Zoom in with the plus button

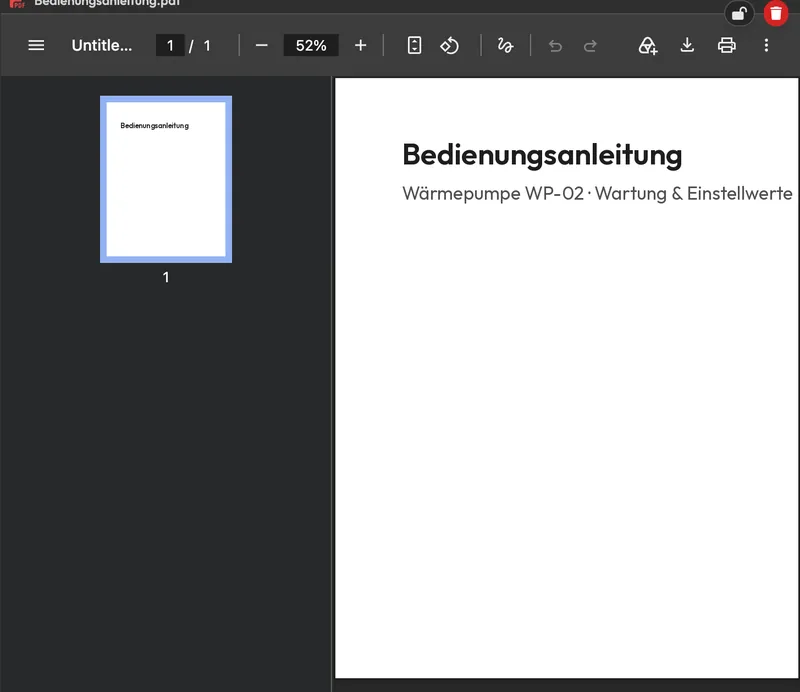coord(360,45)
